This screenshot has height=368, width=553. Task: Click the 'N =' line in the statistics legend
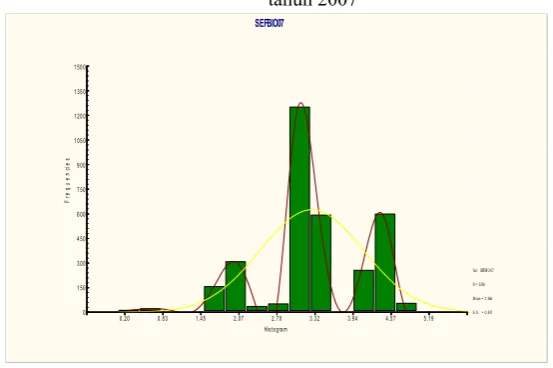point(479,284)
